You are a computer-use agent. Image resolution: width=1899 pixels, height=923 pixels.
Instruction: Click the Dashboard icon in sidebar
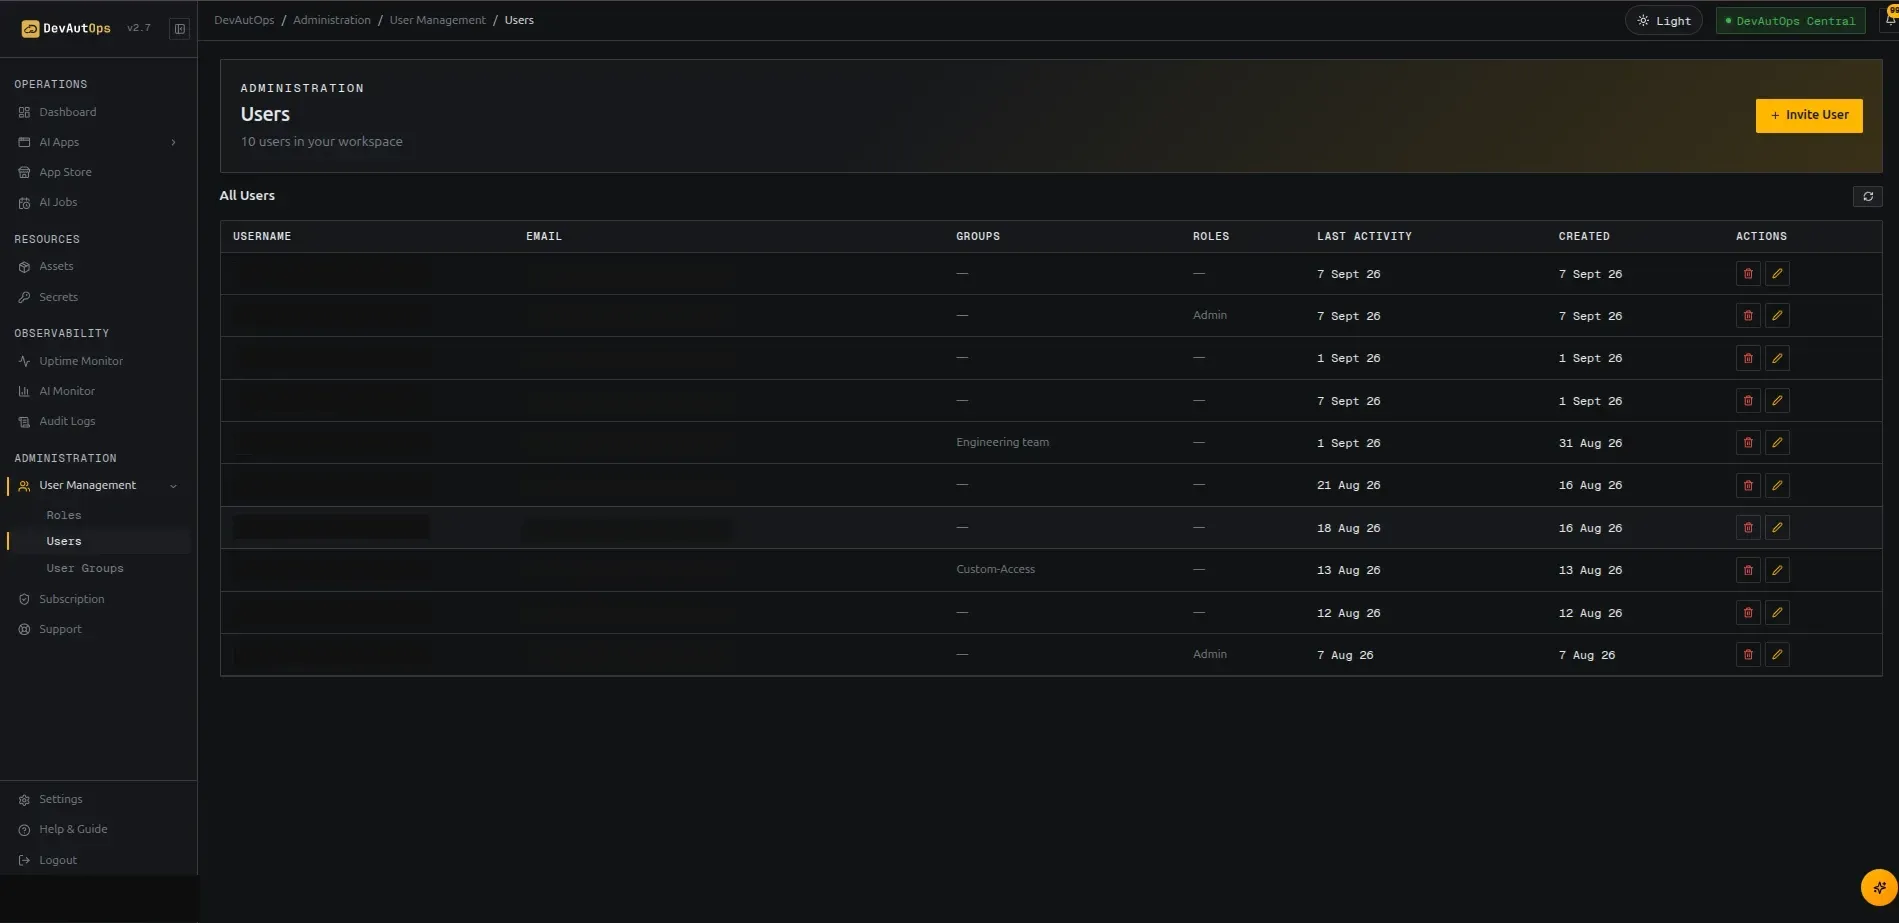pyautogui.click(x=24, y=113)
